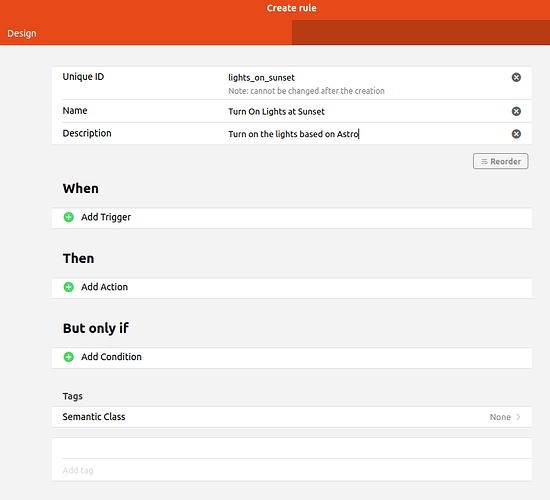This screenshot has width=550, height=500.
Task: Focus the Unique ID value lights_on_sunset
Action: [x=261, y=78]
